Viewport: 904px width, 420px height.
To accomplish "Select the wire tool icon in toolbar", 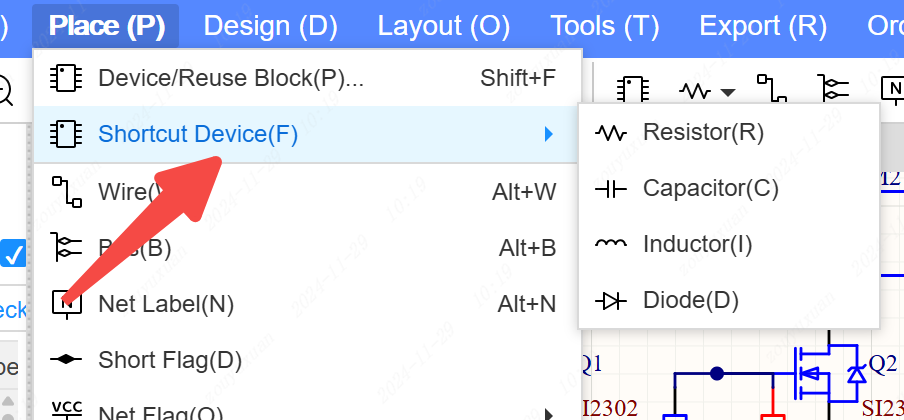I will (x=770, y=90).
